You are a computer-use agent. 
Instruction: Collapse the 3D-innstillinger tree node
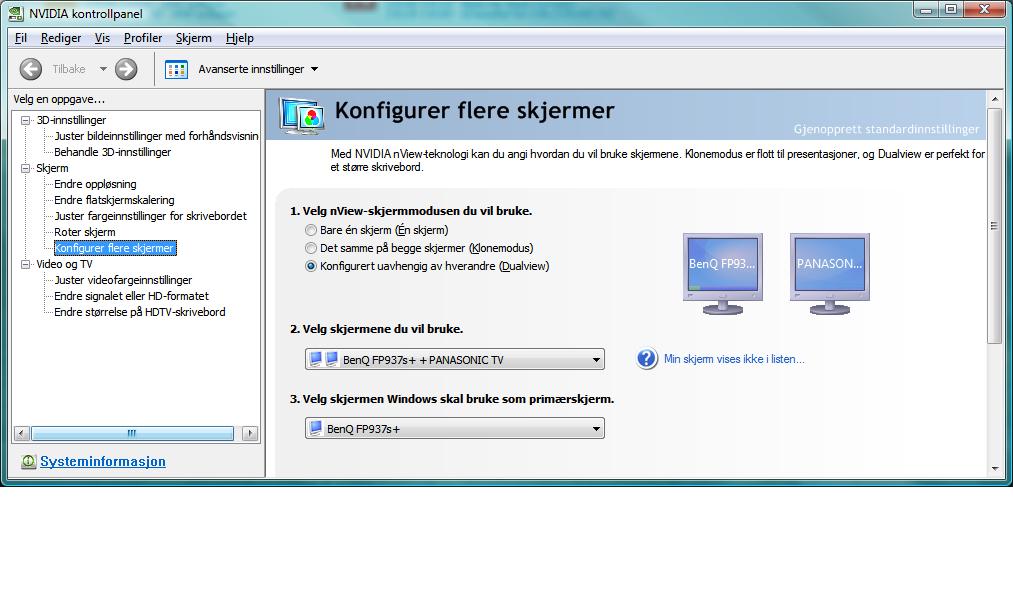(x=26, y=120)
